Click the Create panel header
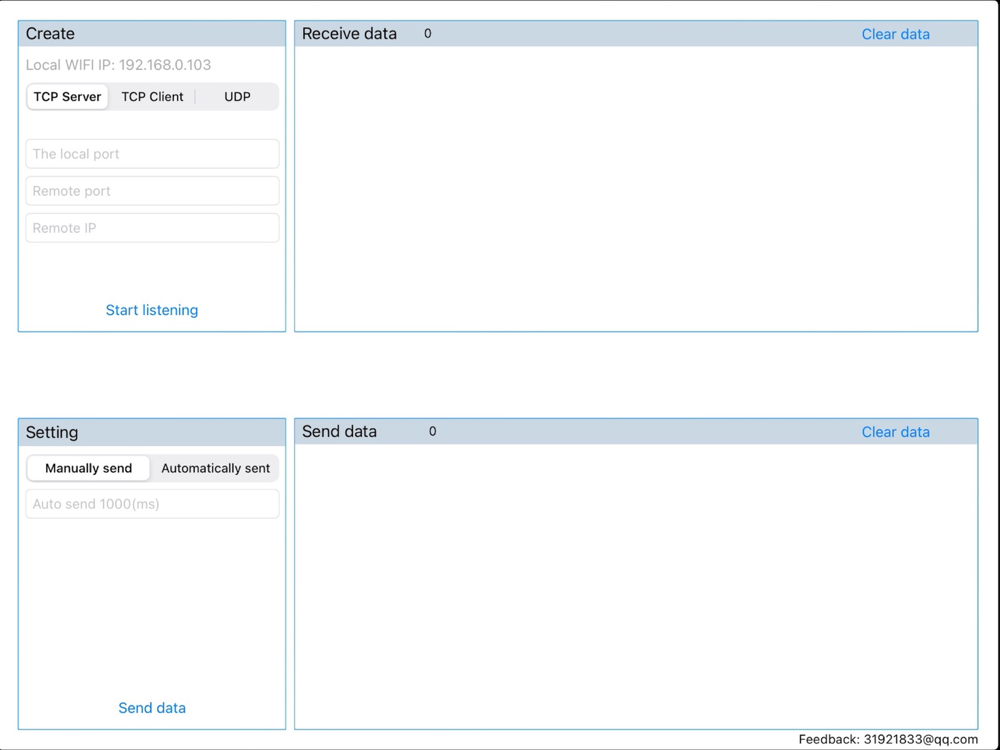 point(152,34)
